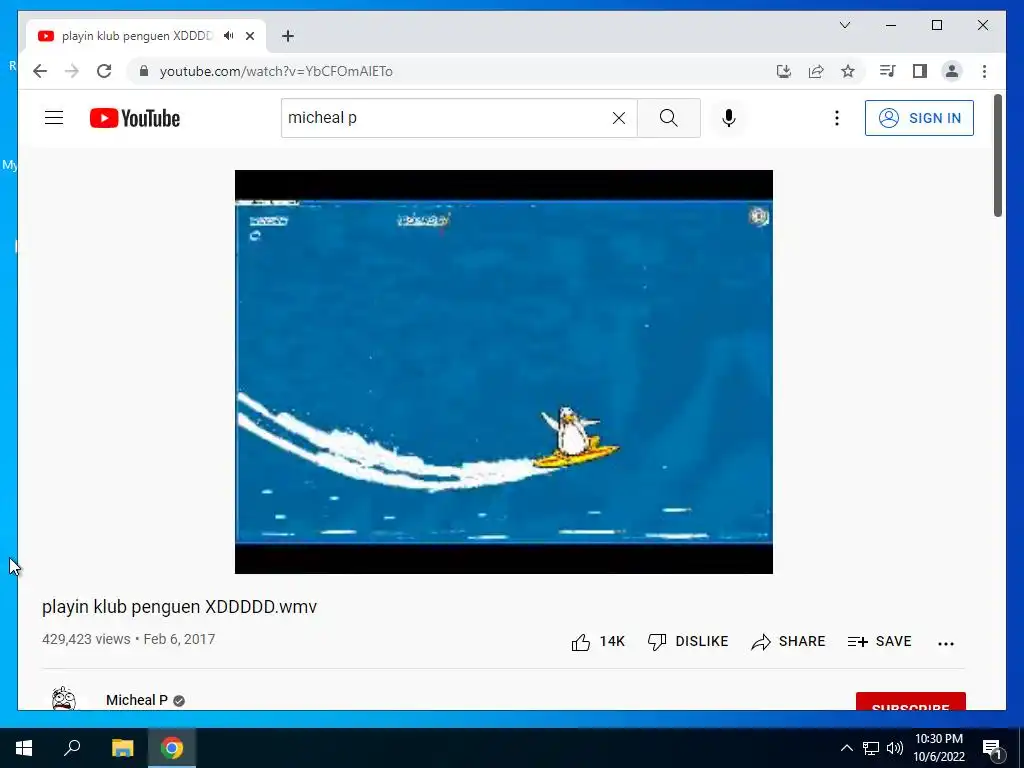Viewport: 1024px width, 768px height.
Task: Click the red SUBSCRIBE button
Action: (x=910, y=701)
